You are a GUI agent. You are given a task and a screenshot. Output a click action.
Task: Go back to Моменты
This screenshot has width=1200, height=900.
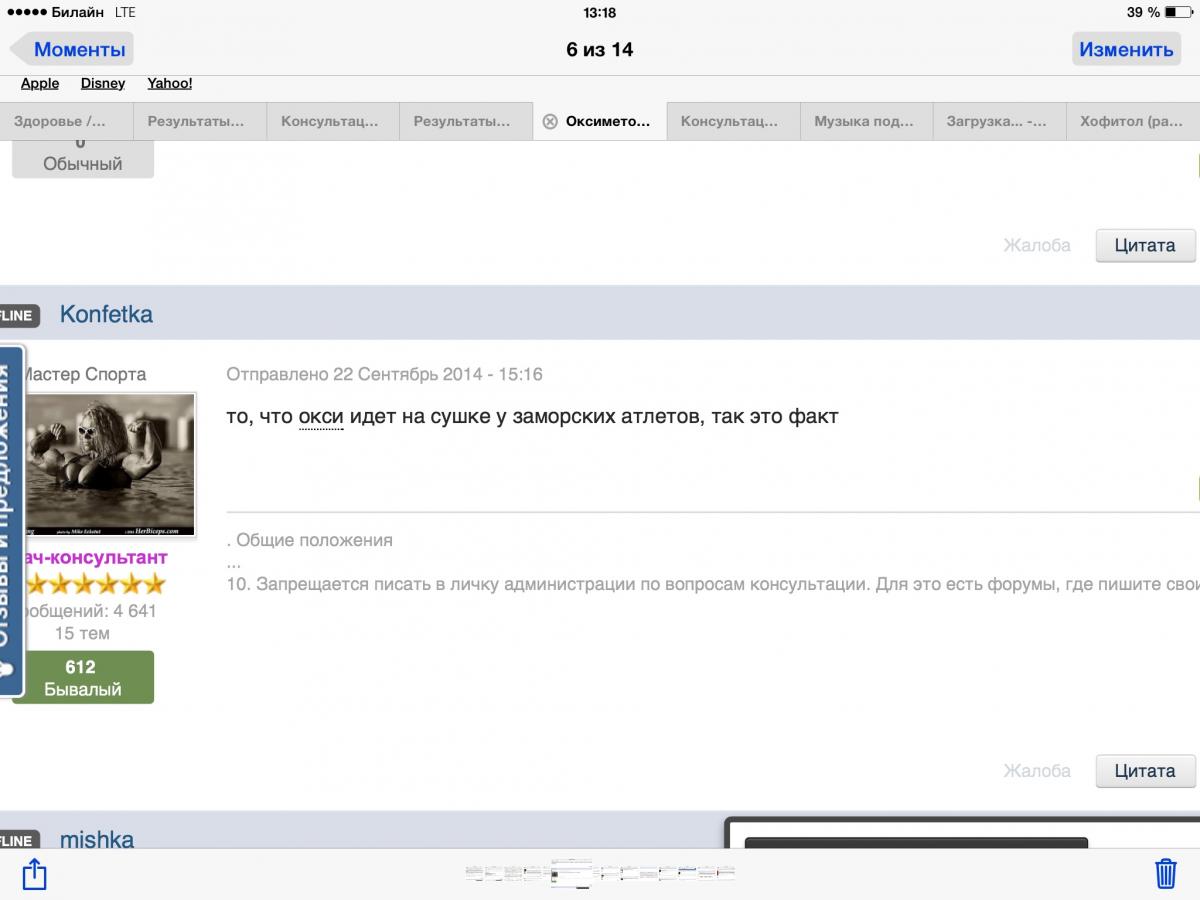click(x=72, y=49)
